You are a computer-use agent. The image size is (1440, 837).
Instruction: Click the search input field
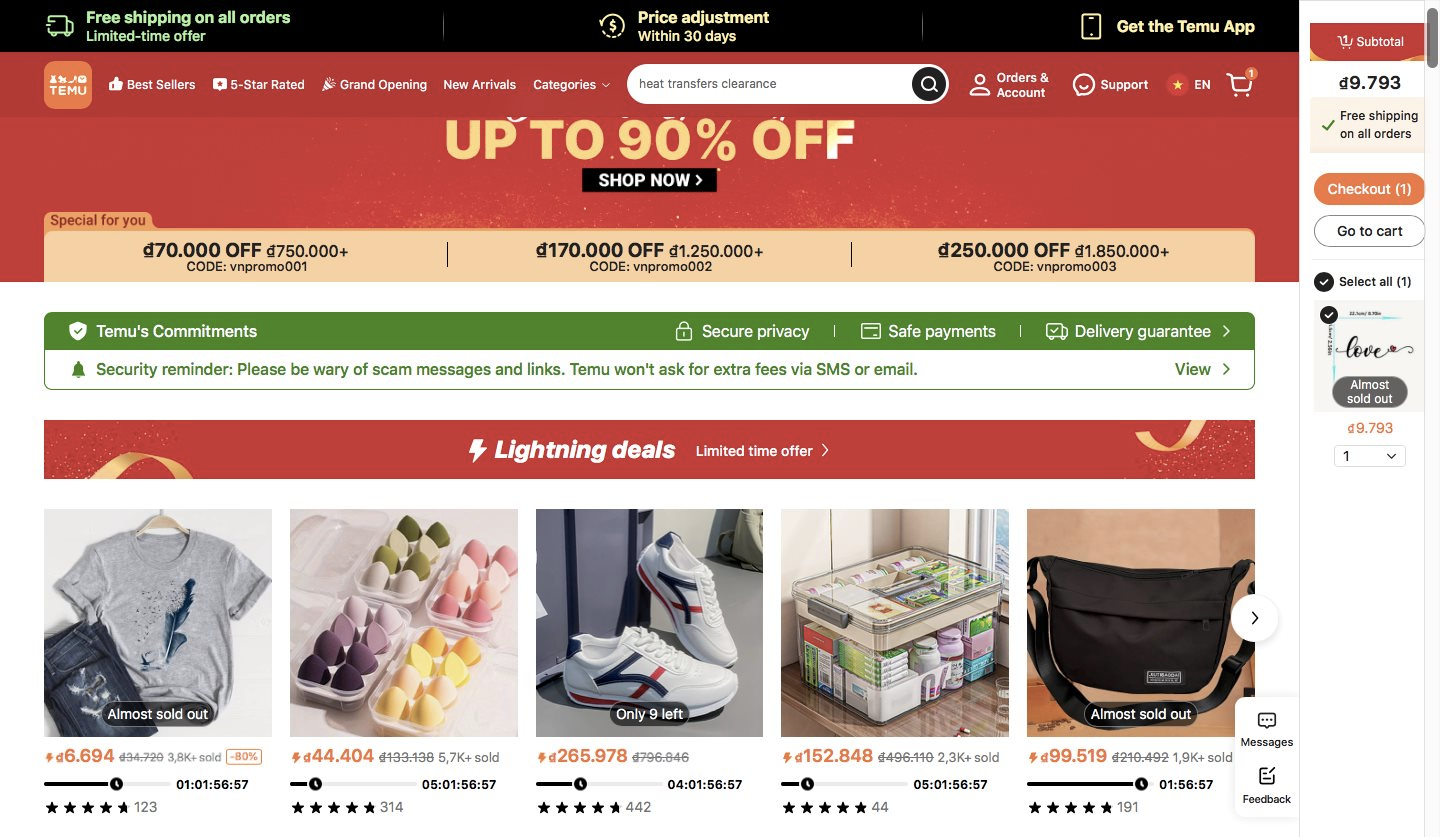(x=770, y=84)
